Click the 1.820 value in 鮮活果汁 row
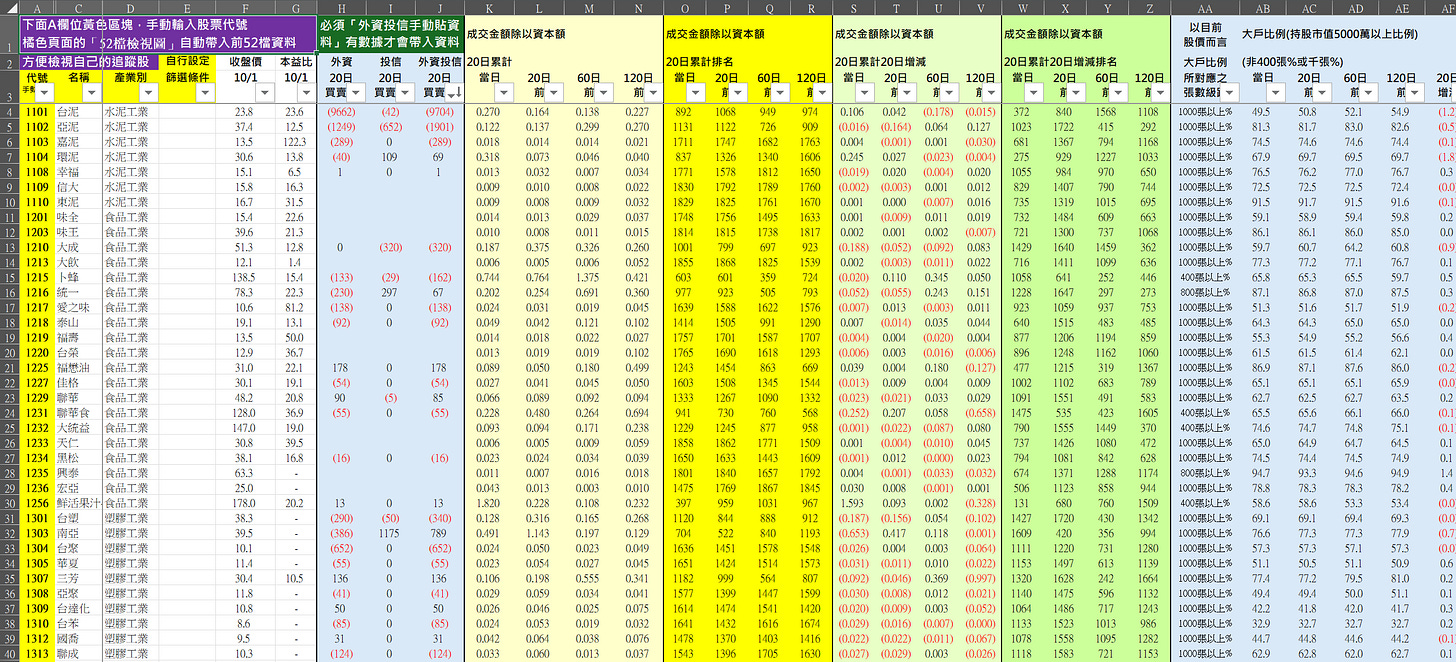This screenshot has width=1456, height=662. click(489, 503)
